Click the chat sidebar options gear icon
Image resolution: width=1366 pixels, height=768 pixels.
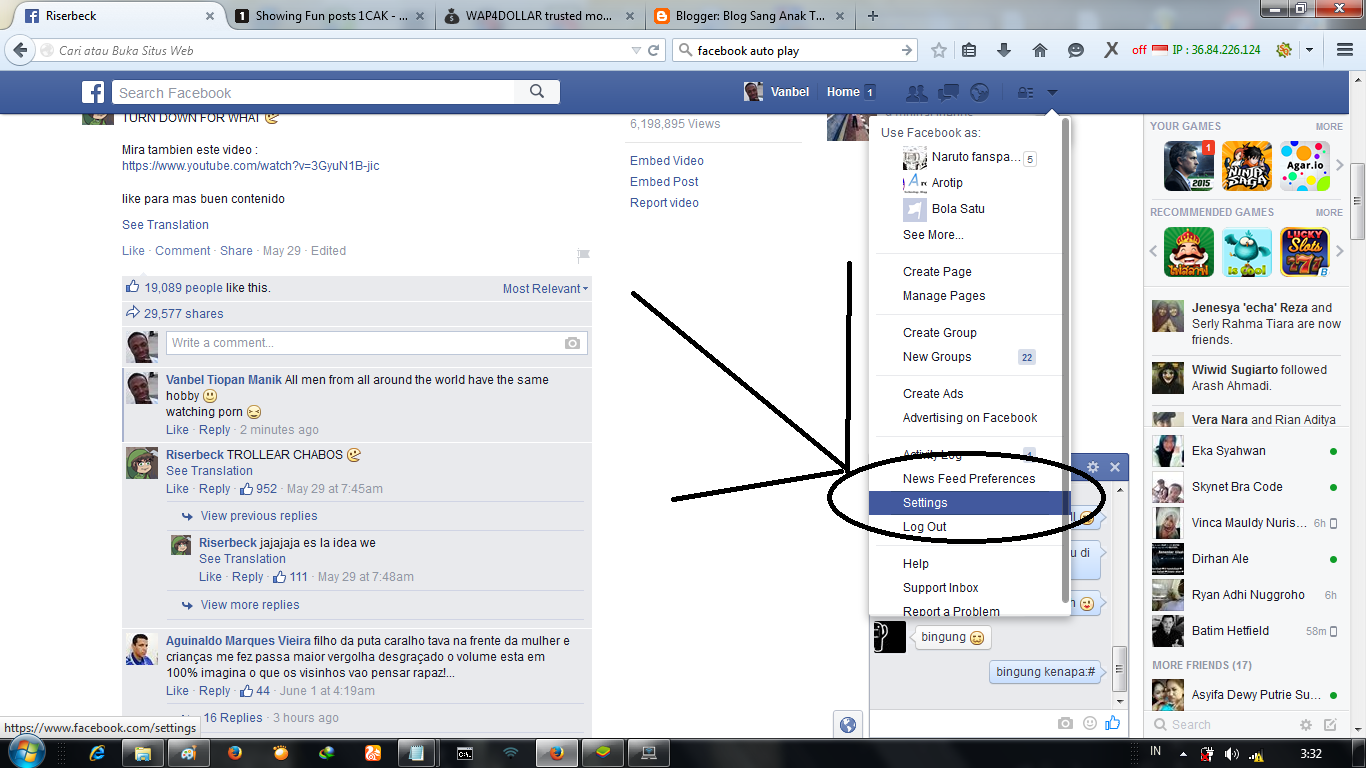click(x=1306, y=725)
